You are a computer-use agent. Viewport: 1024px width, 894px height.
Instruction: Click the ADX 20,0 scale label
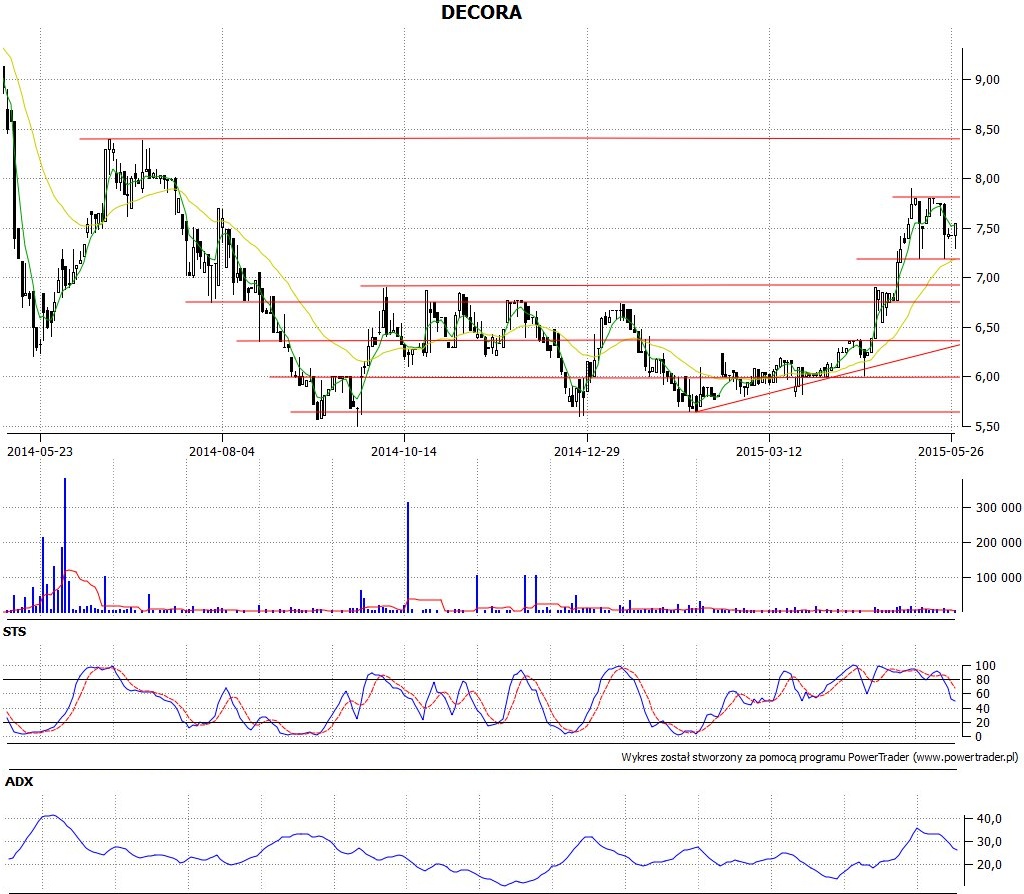(x=989, y=864)
